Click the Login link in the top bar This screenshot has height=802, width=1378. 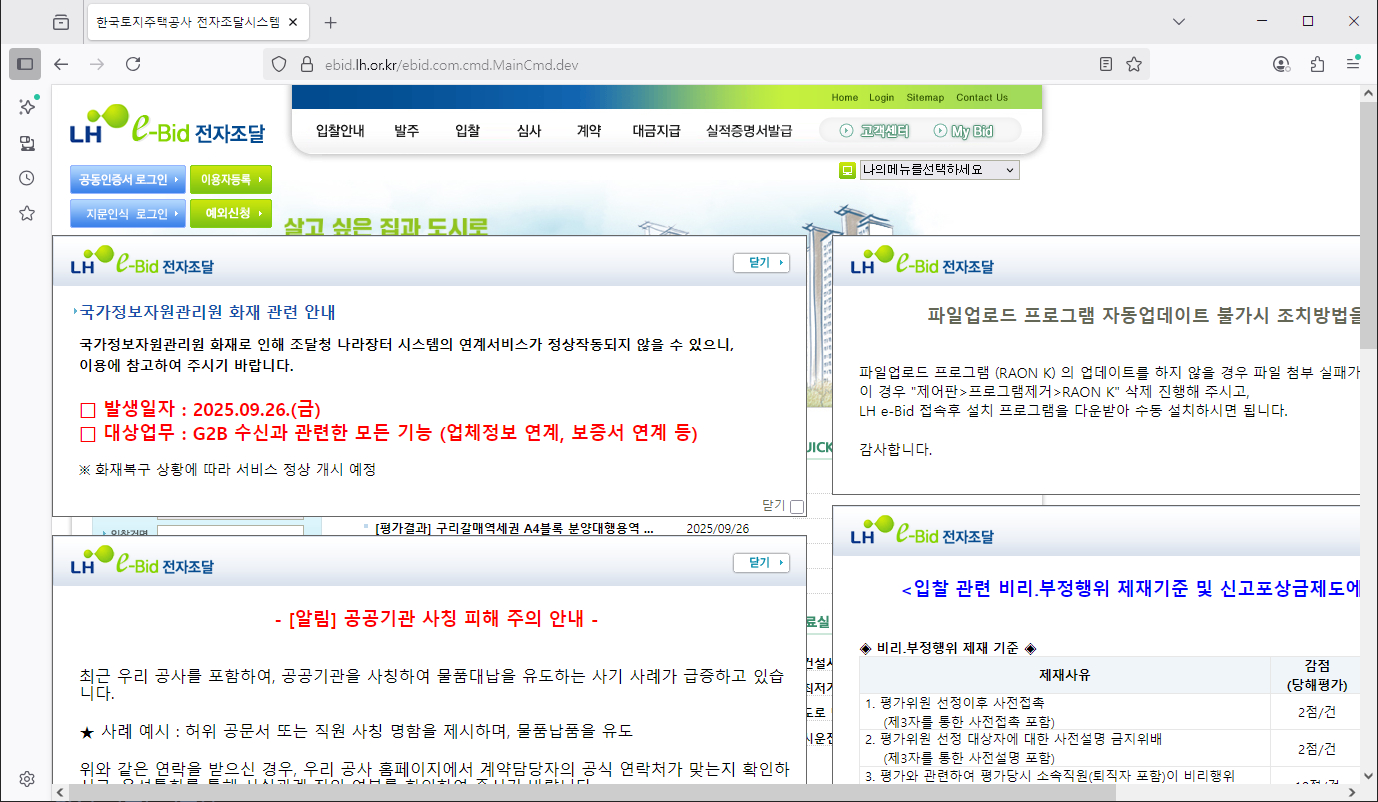[x=881, y=97]
